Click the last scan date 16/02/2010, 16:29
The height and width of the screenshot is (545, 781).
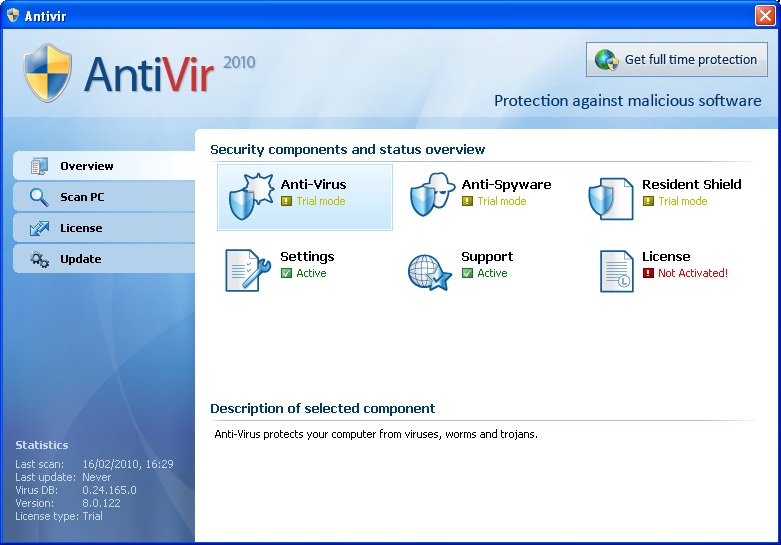click(x=128, y=464)
